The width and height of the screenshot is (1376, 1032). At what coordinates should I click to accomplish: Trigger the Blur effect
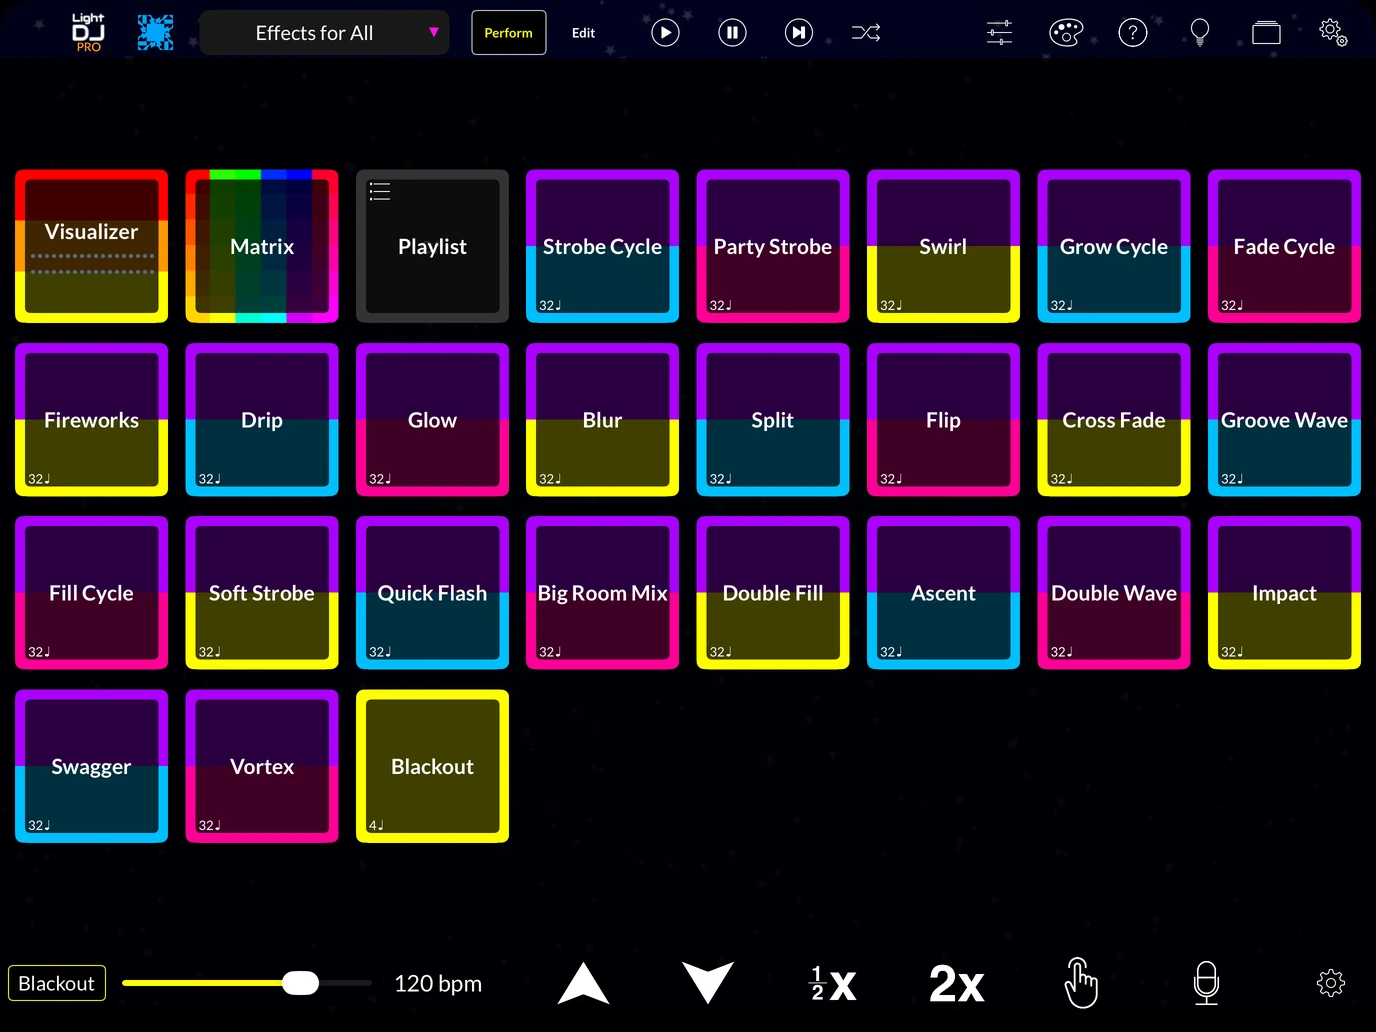coord(603,420)
